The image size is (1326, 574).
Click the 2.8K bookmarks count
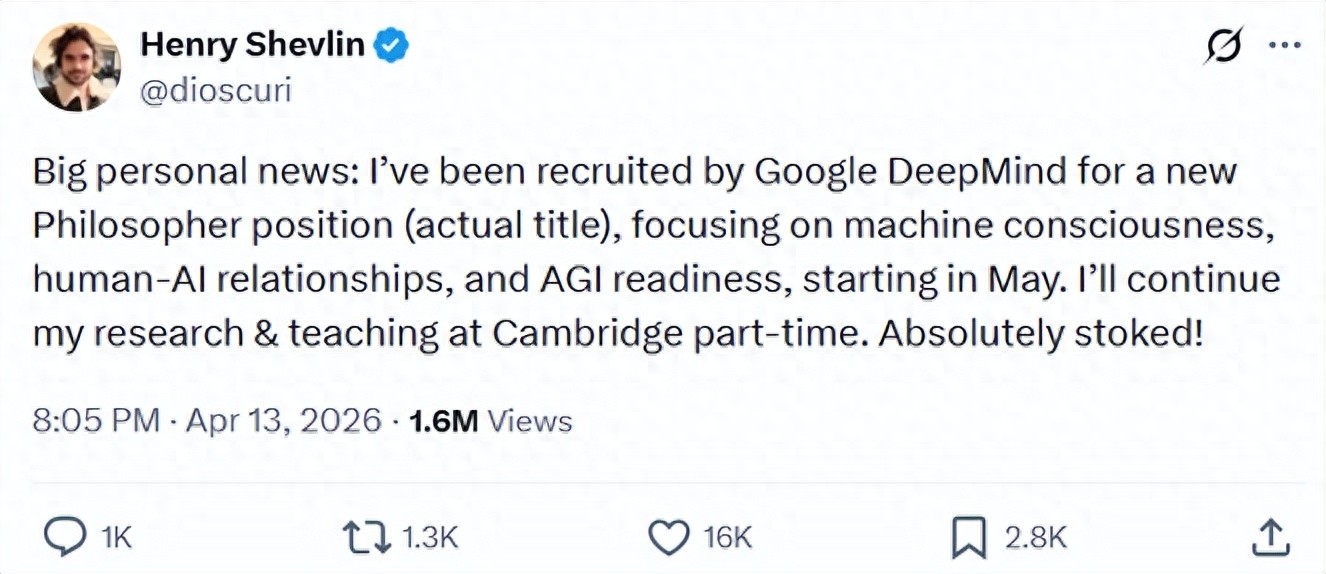(x=1035, y=538)
